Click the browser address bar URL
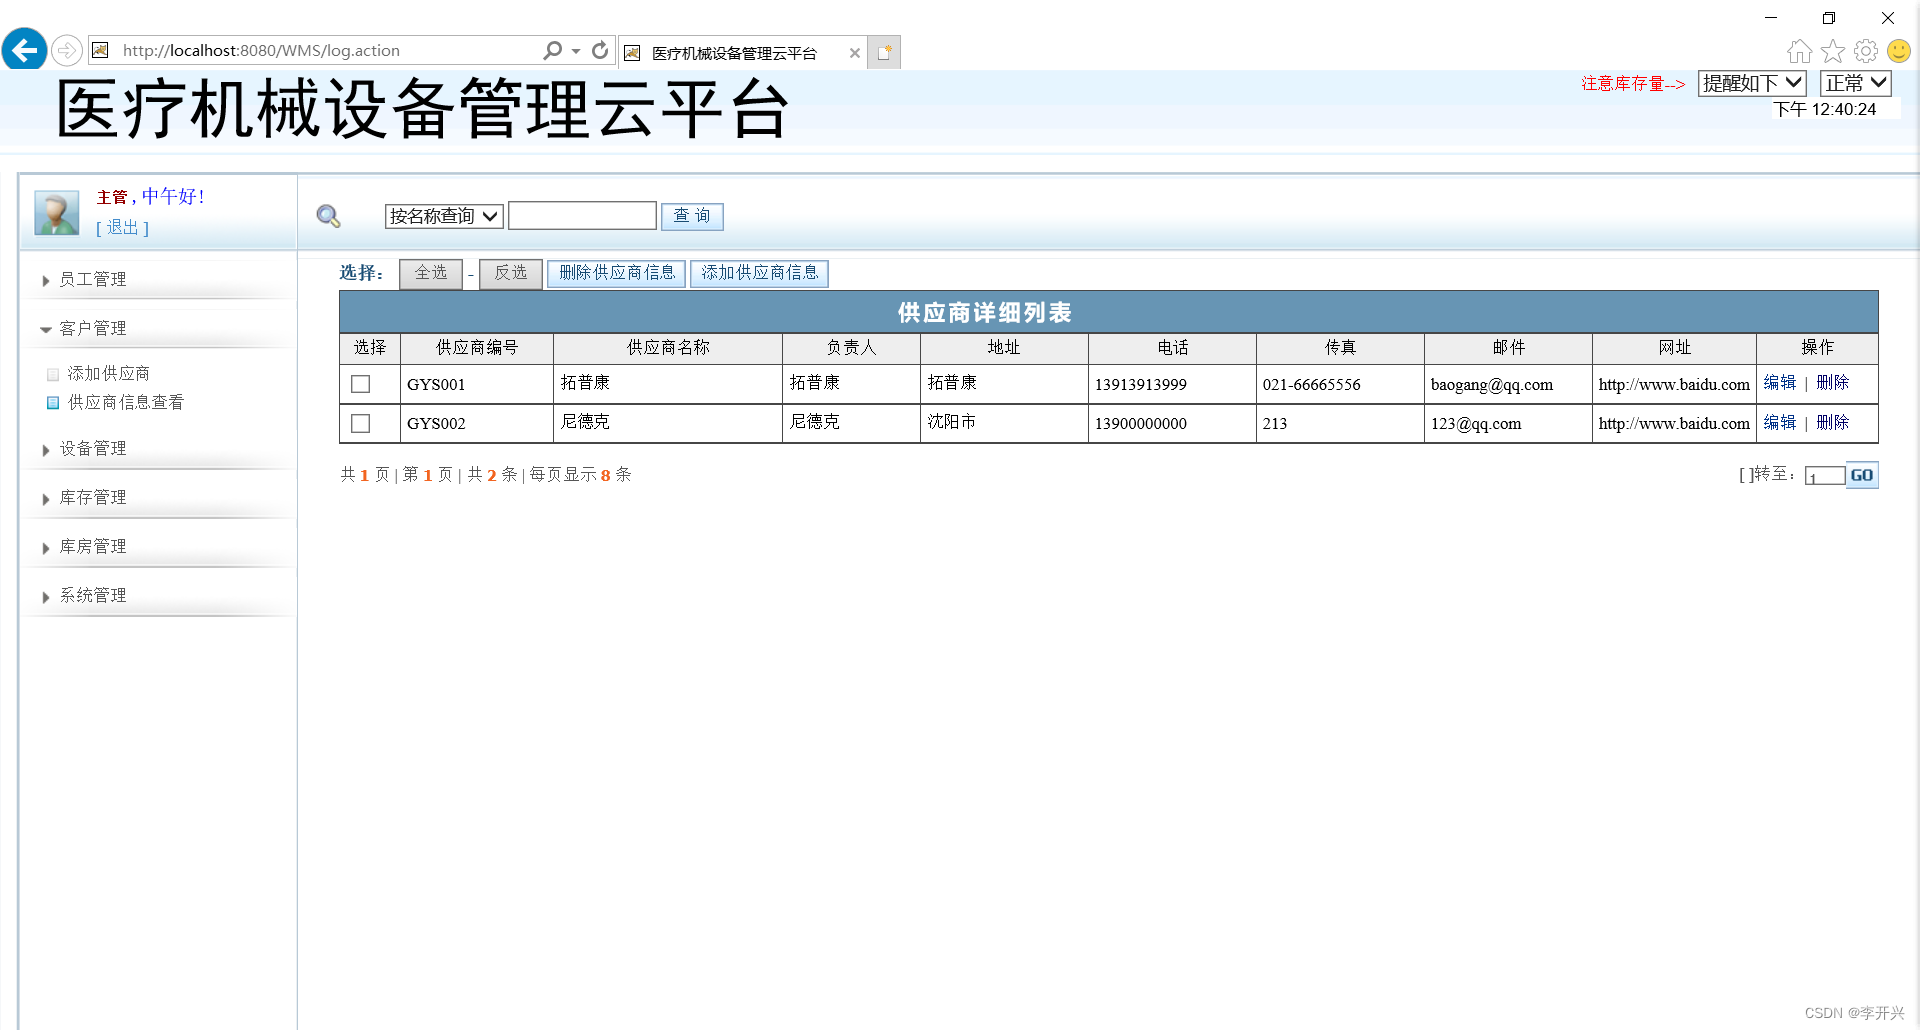Screen dimensions: 1920x1030 click(262, 51)
